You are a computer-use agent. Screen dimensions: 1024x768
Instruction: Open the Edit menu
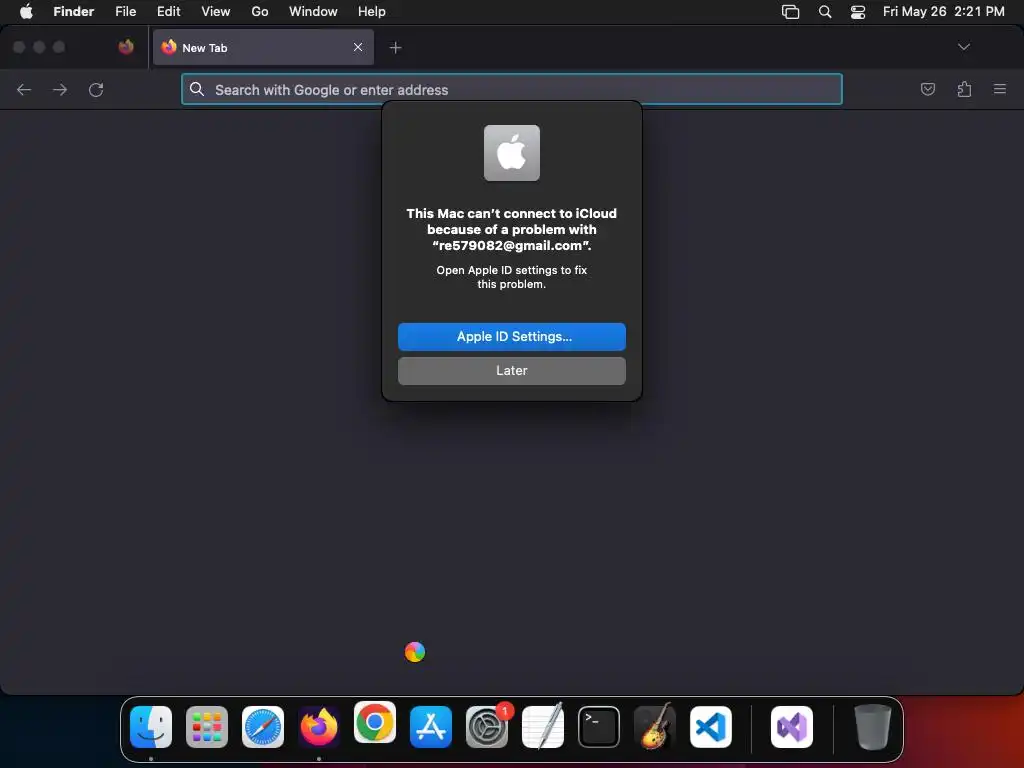(168, 11)
